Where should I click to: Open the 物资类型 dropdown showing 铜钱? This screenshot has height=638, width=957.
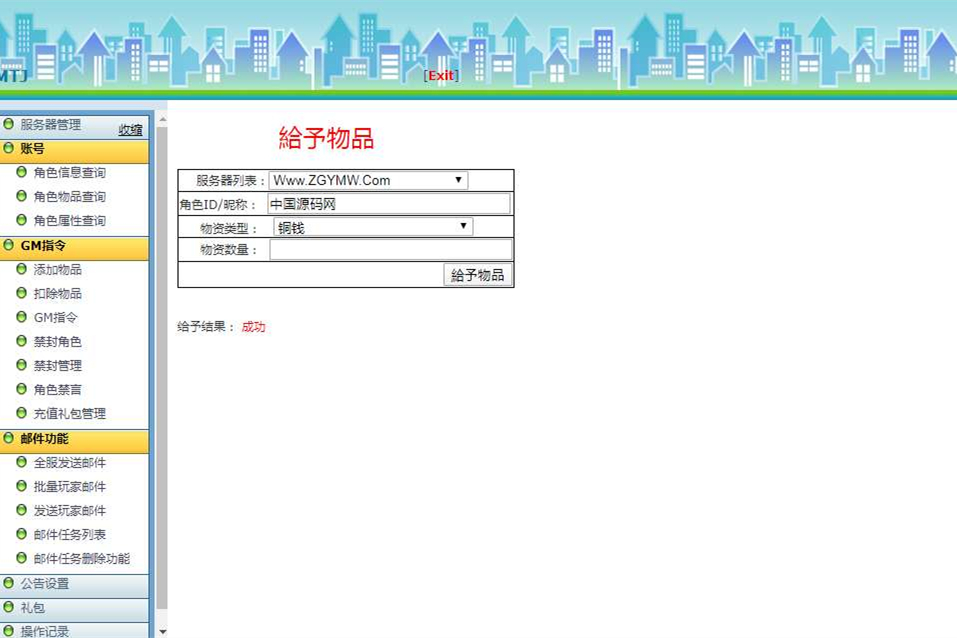(x=372, y=227)
